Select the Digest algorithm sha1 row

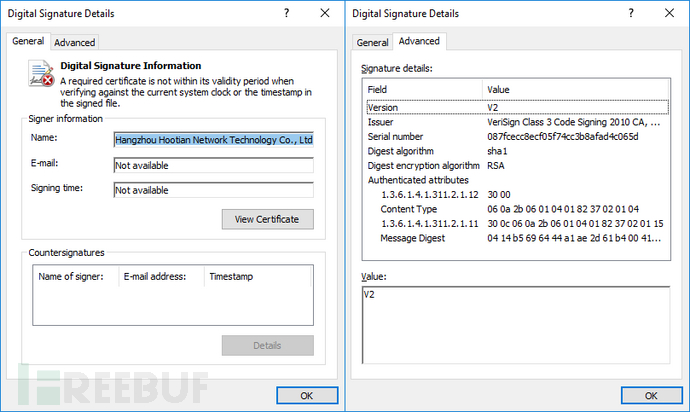pyautogui.click(x=515, y=151)
